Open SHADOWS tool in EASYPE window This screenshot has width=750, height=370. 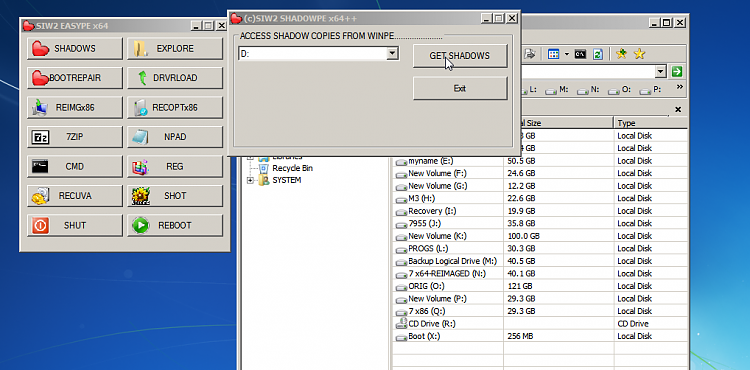[x=75, y=49]
